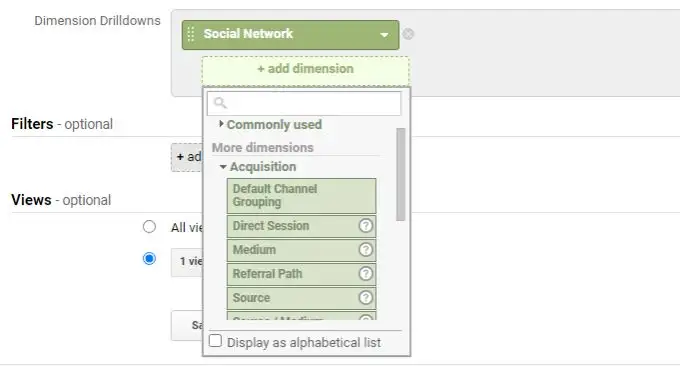Expand the Commonly used group

coord(270,125)
